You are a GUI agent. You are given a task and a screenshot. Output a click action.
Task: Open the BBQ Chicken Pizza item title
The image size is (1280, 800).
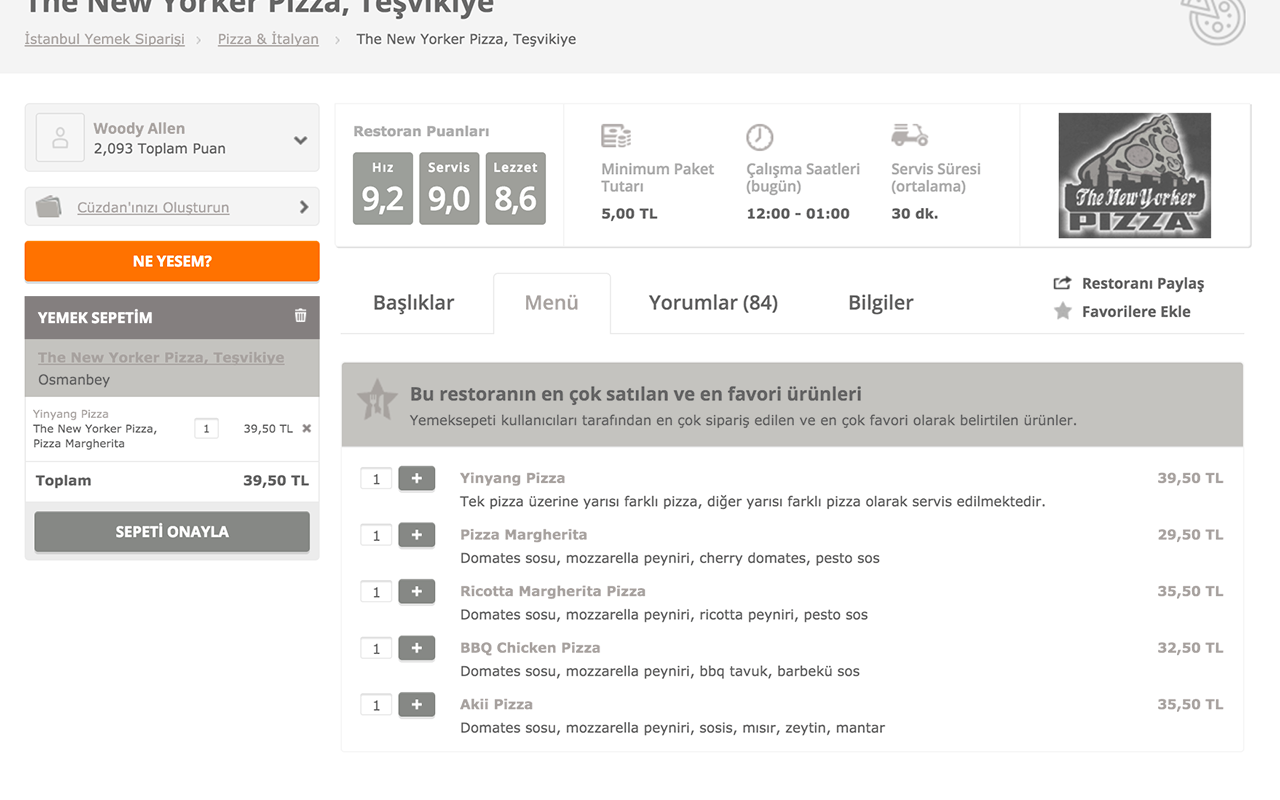530,648
